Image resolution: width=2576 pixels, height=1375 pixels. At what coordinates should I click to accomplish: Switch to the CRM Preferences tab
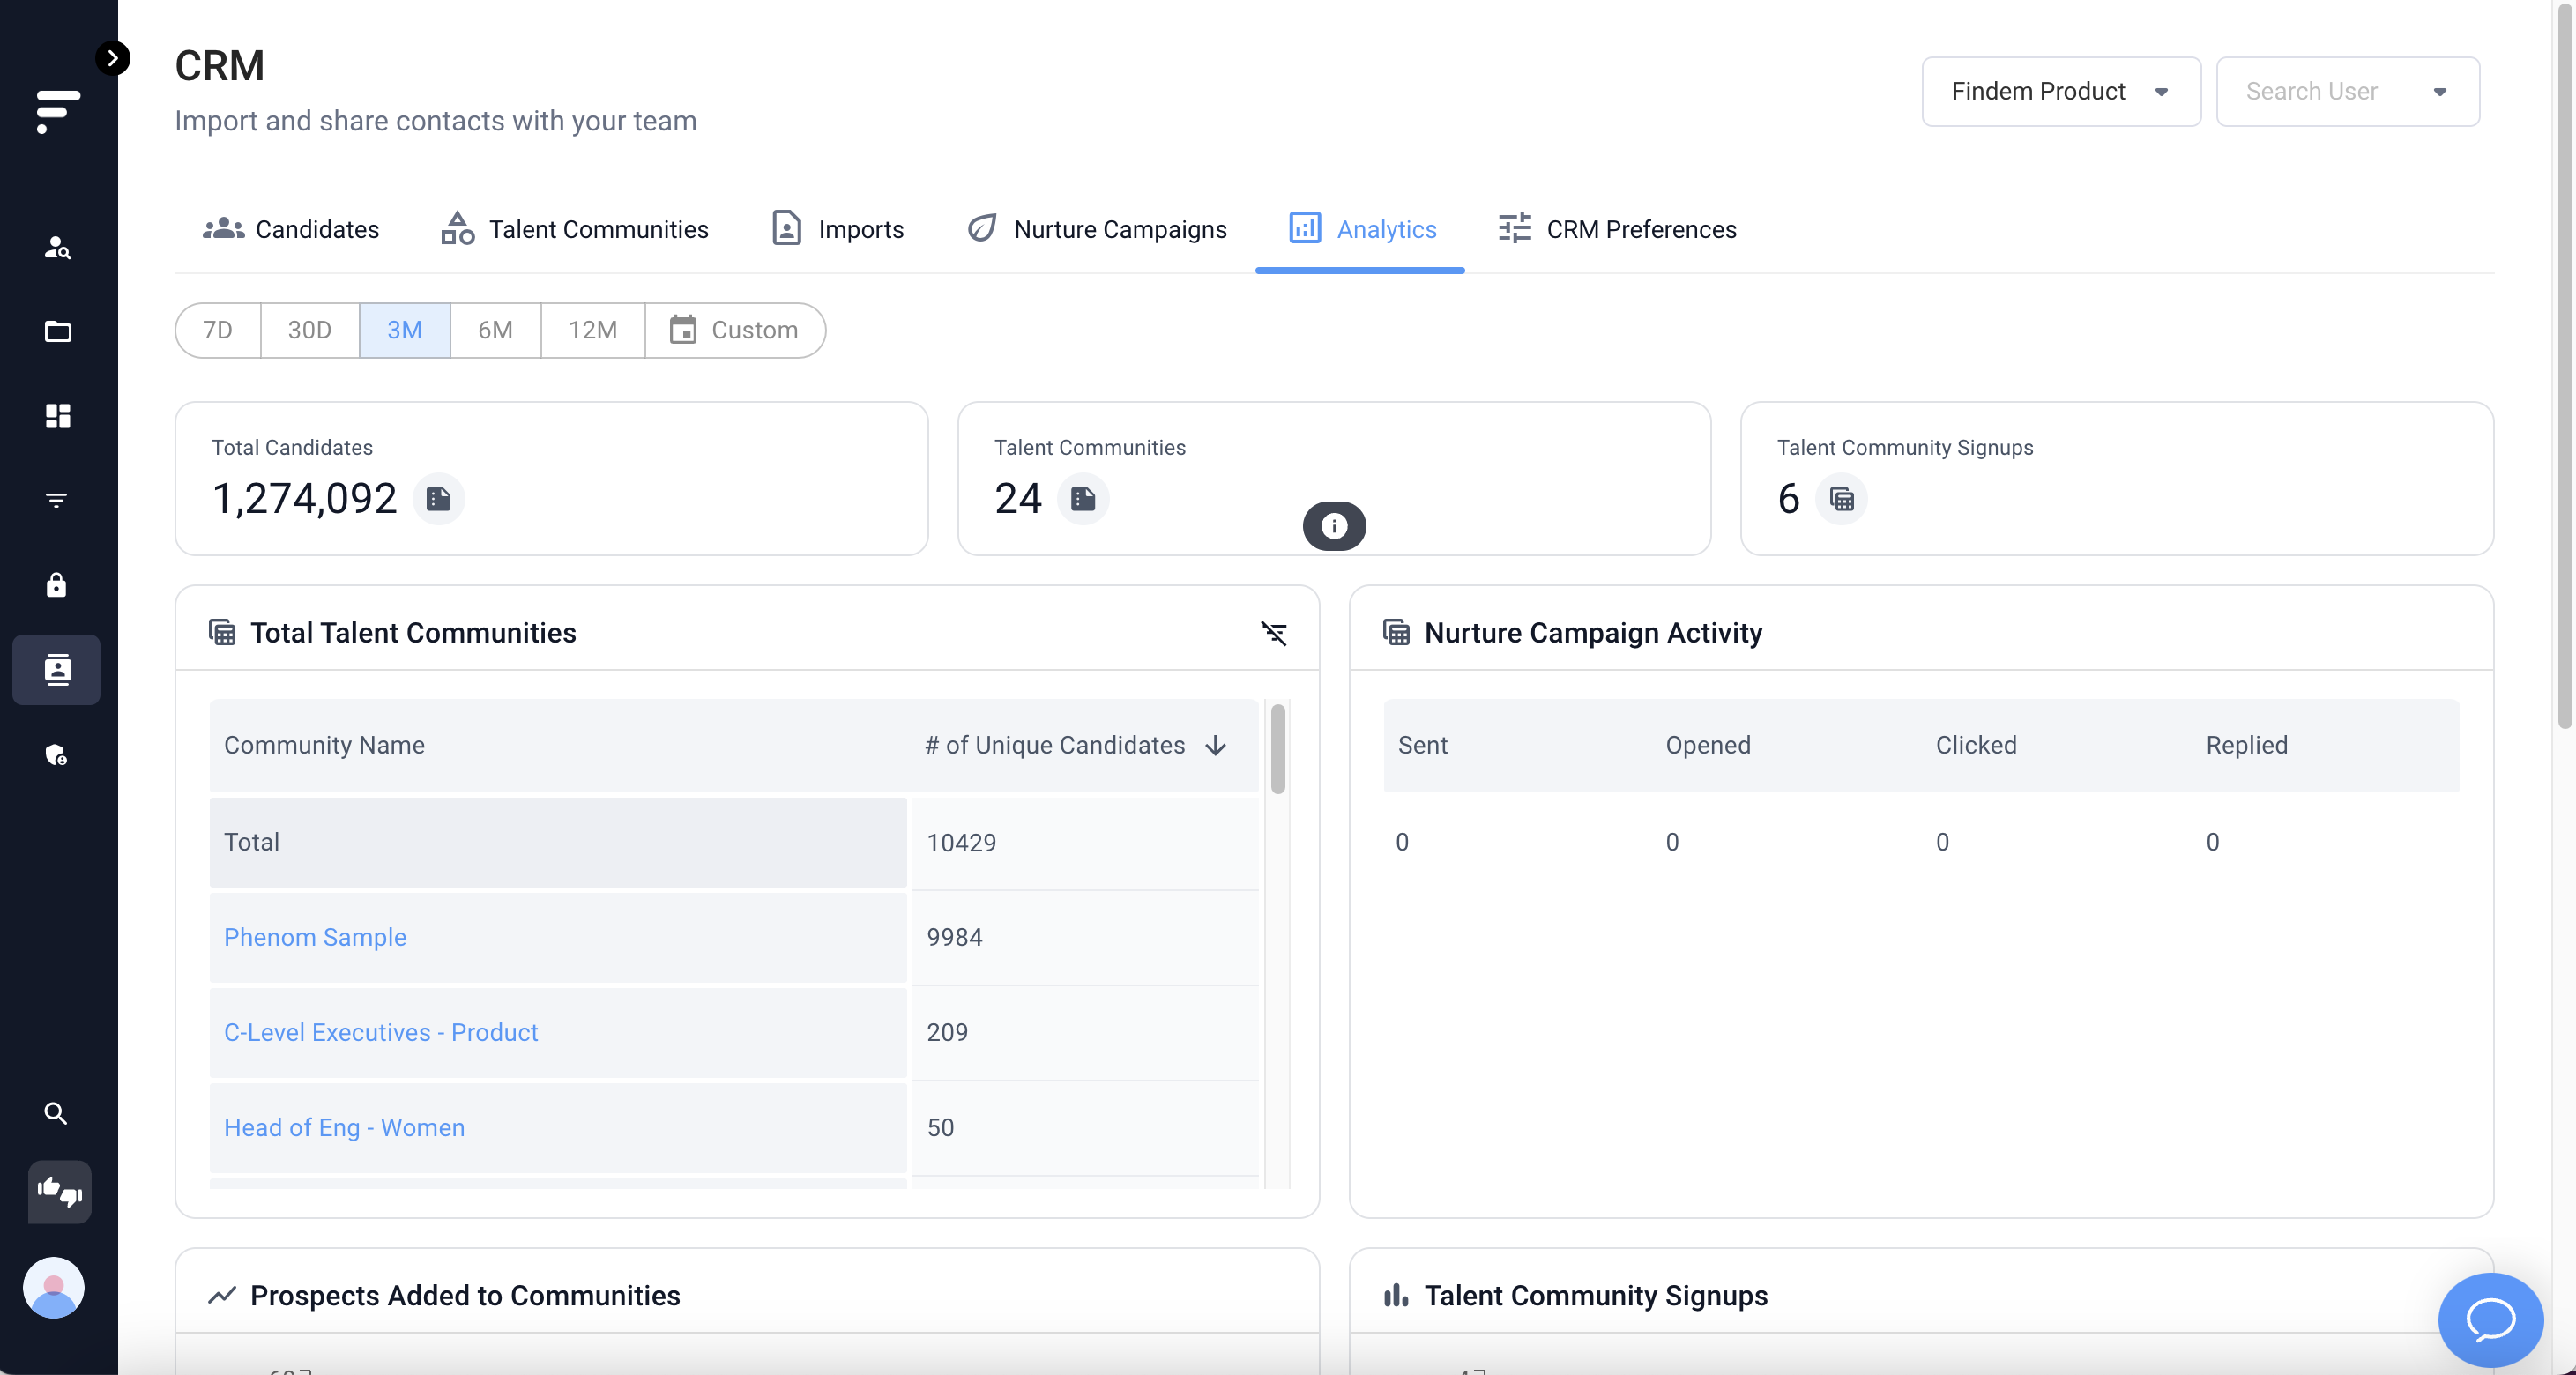point(1617,229)
